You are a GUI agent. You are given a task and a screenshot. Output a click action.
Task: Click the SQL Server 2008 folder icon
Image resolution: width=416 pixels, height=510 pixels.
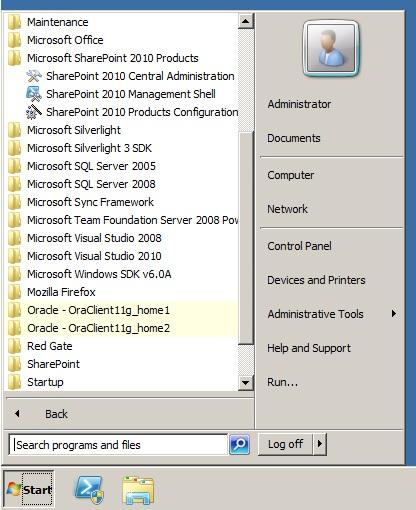[x=14, y=184]
